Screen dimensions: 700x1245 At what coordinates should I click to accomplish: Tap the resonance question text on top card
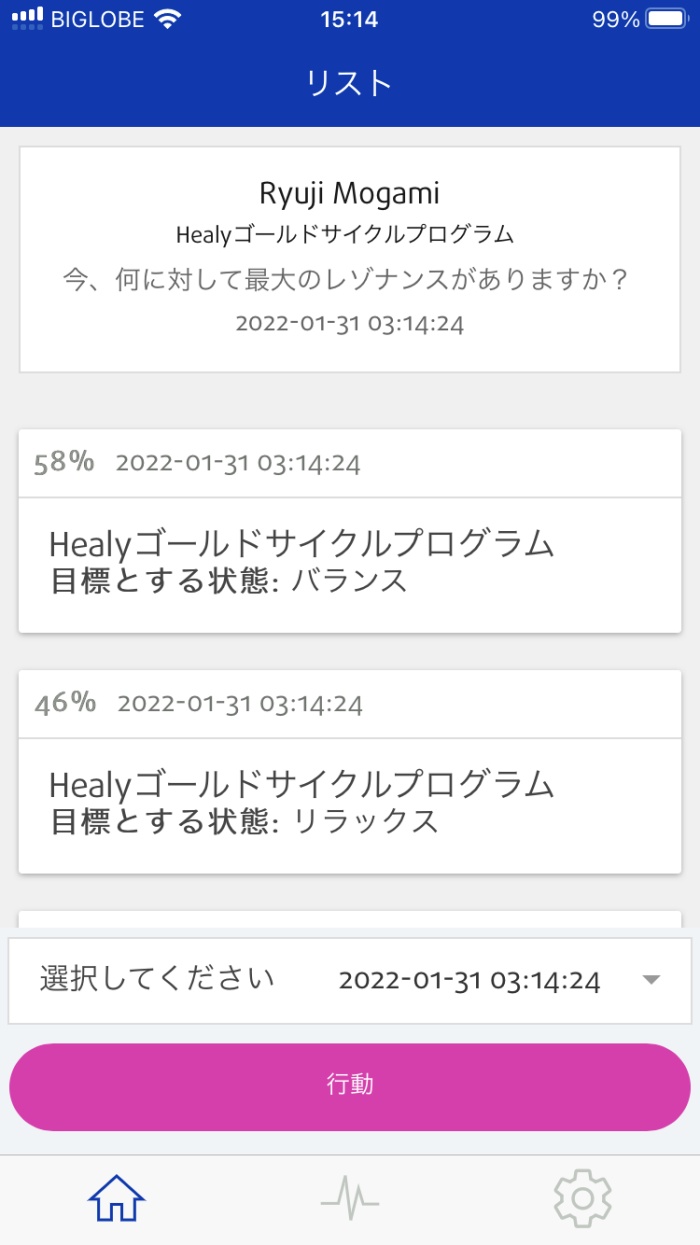pyautogui.click(x=350, y=283)
